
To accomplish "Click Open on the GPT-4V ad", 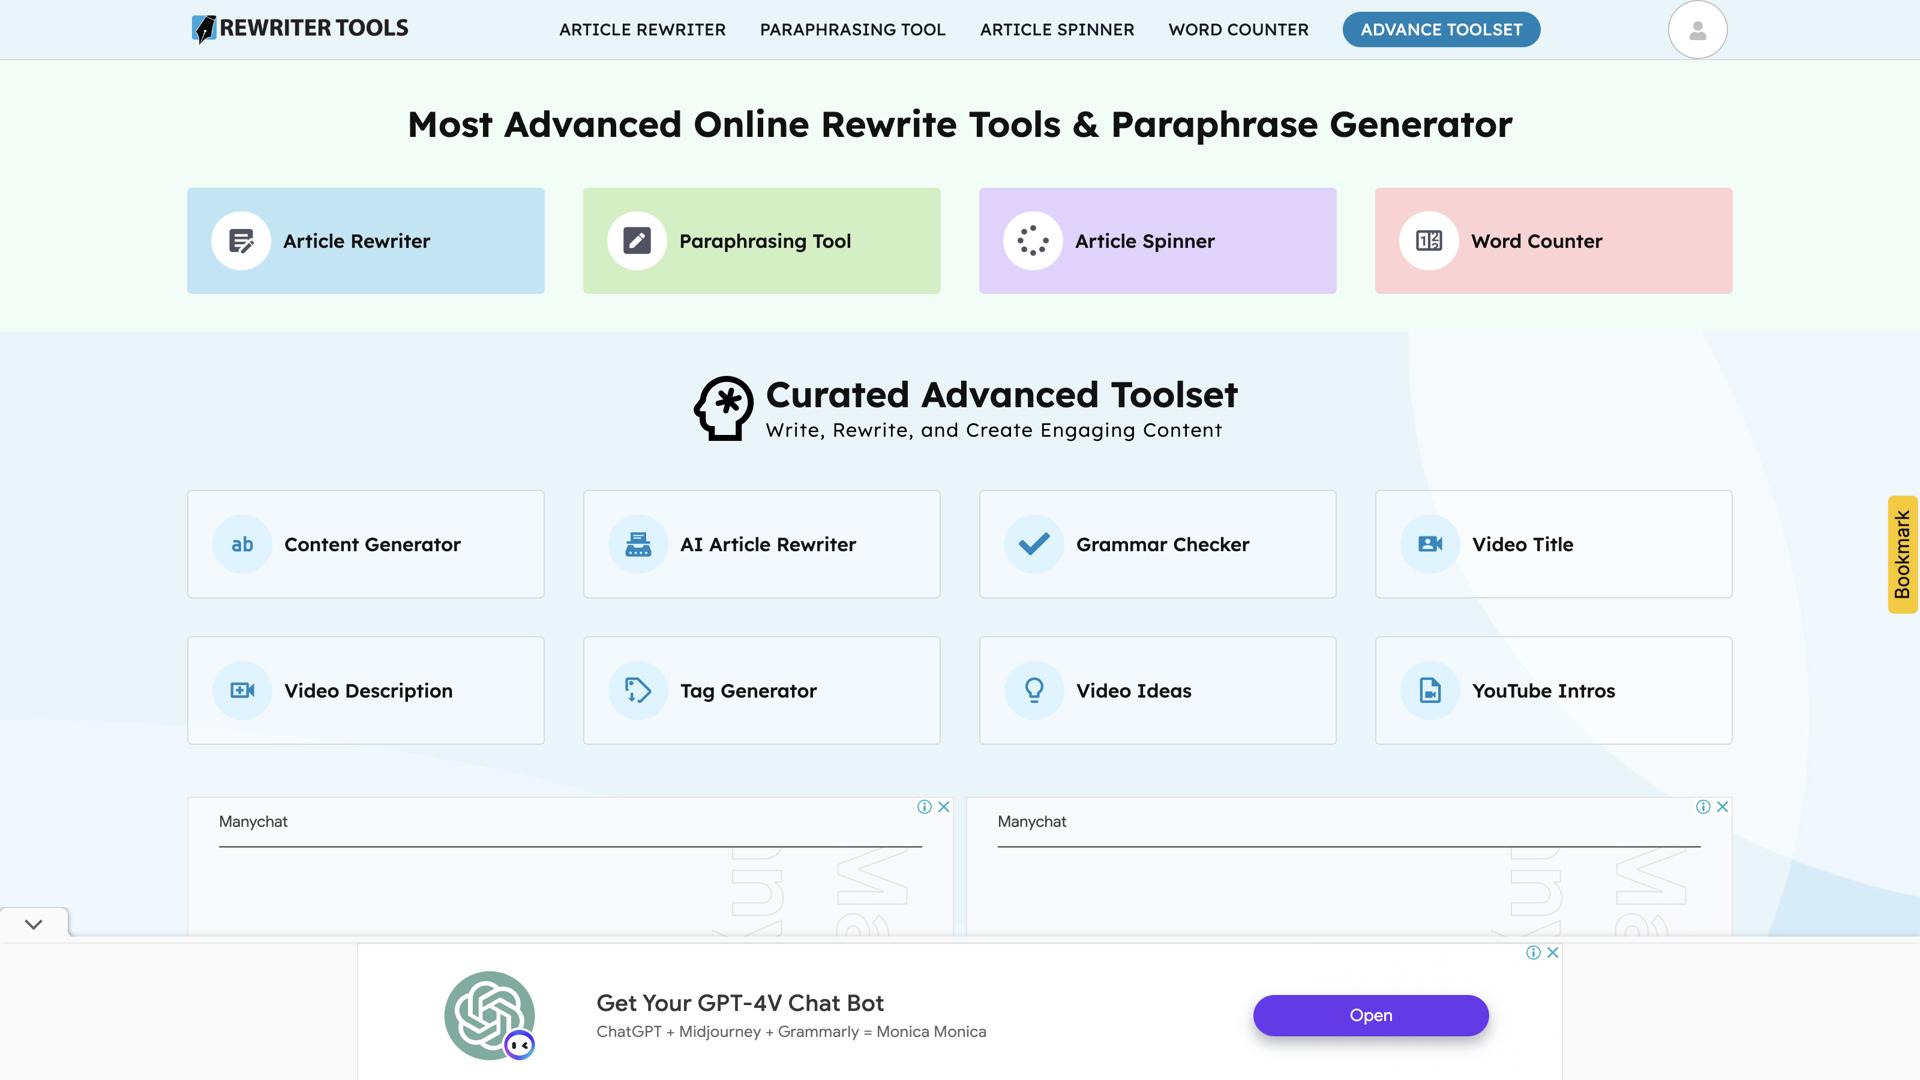I will [x=1370, y=1015].
